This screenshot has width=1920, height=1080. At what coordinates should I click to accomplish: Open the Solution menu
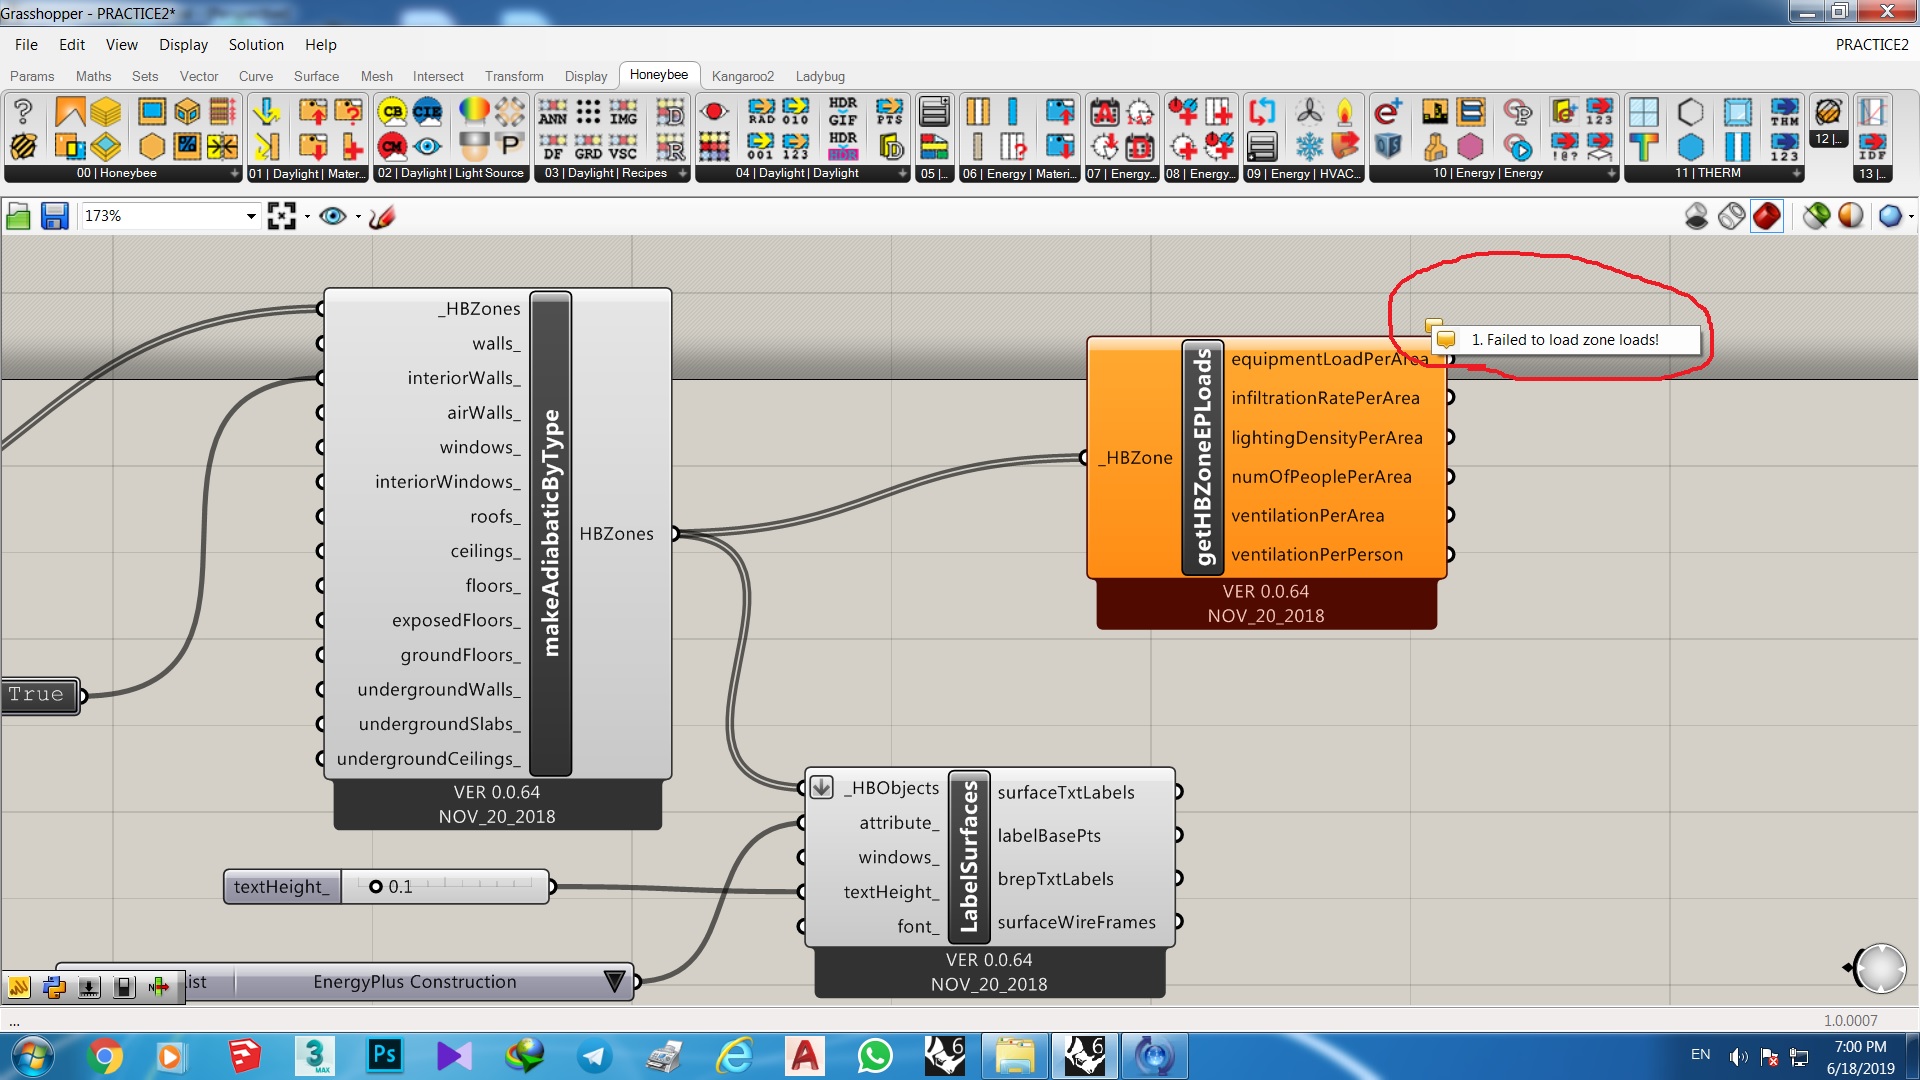[x=256, y=45]
